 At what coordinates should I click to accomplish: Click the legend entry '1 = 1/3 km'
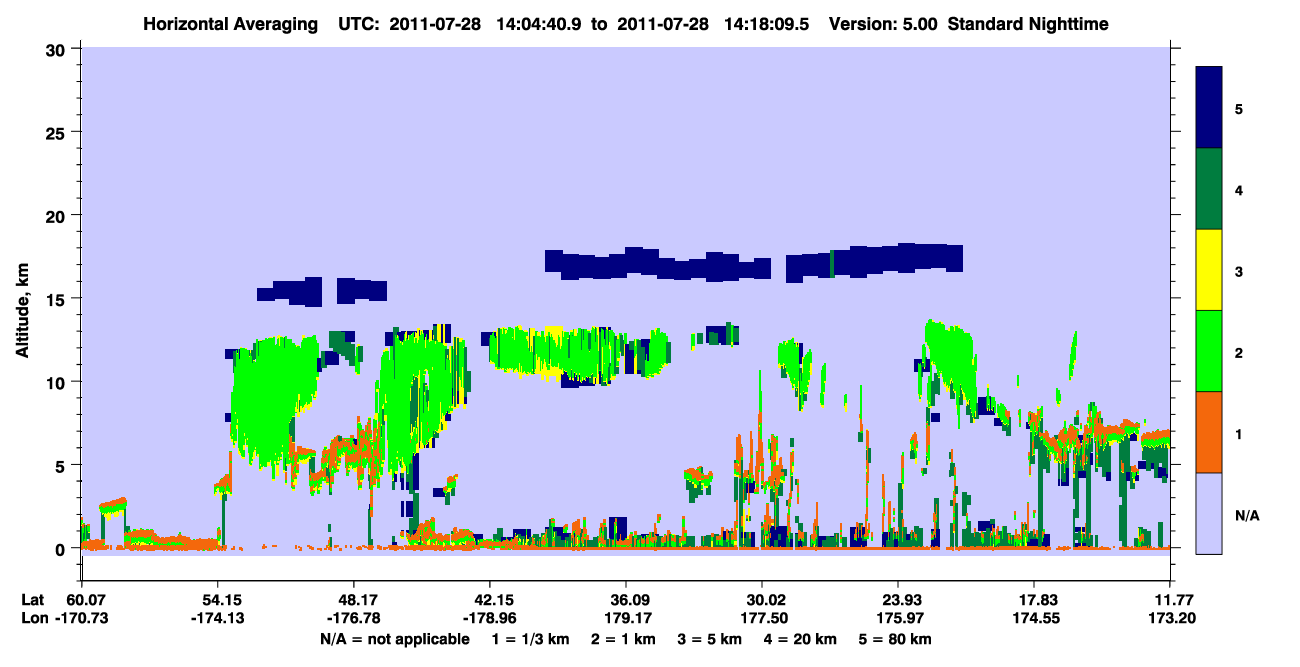(x=531, y=639)
